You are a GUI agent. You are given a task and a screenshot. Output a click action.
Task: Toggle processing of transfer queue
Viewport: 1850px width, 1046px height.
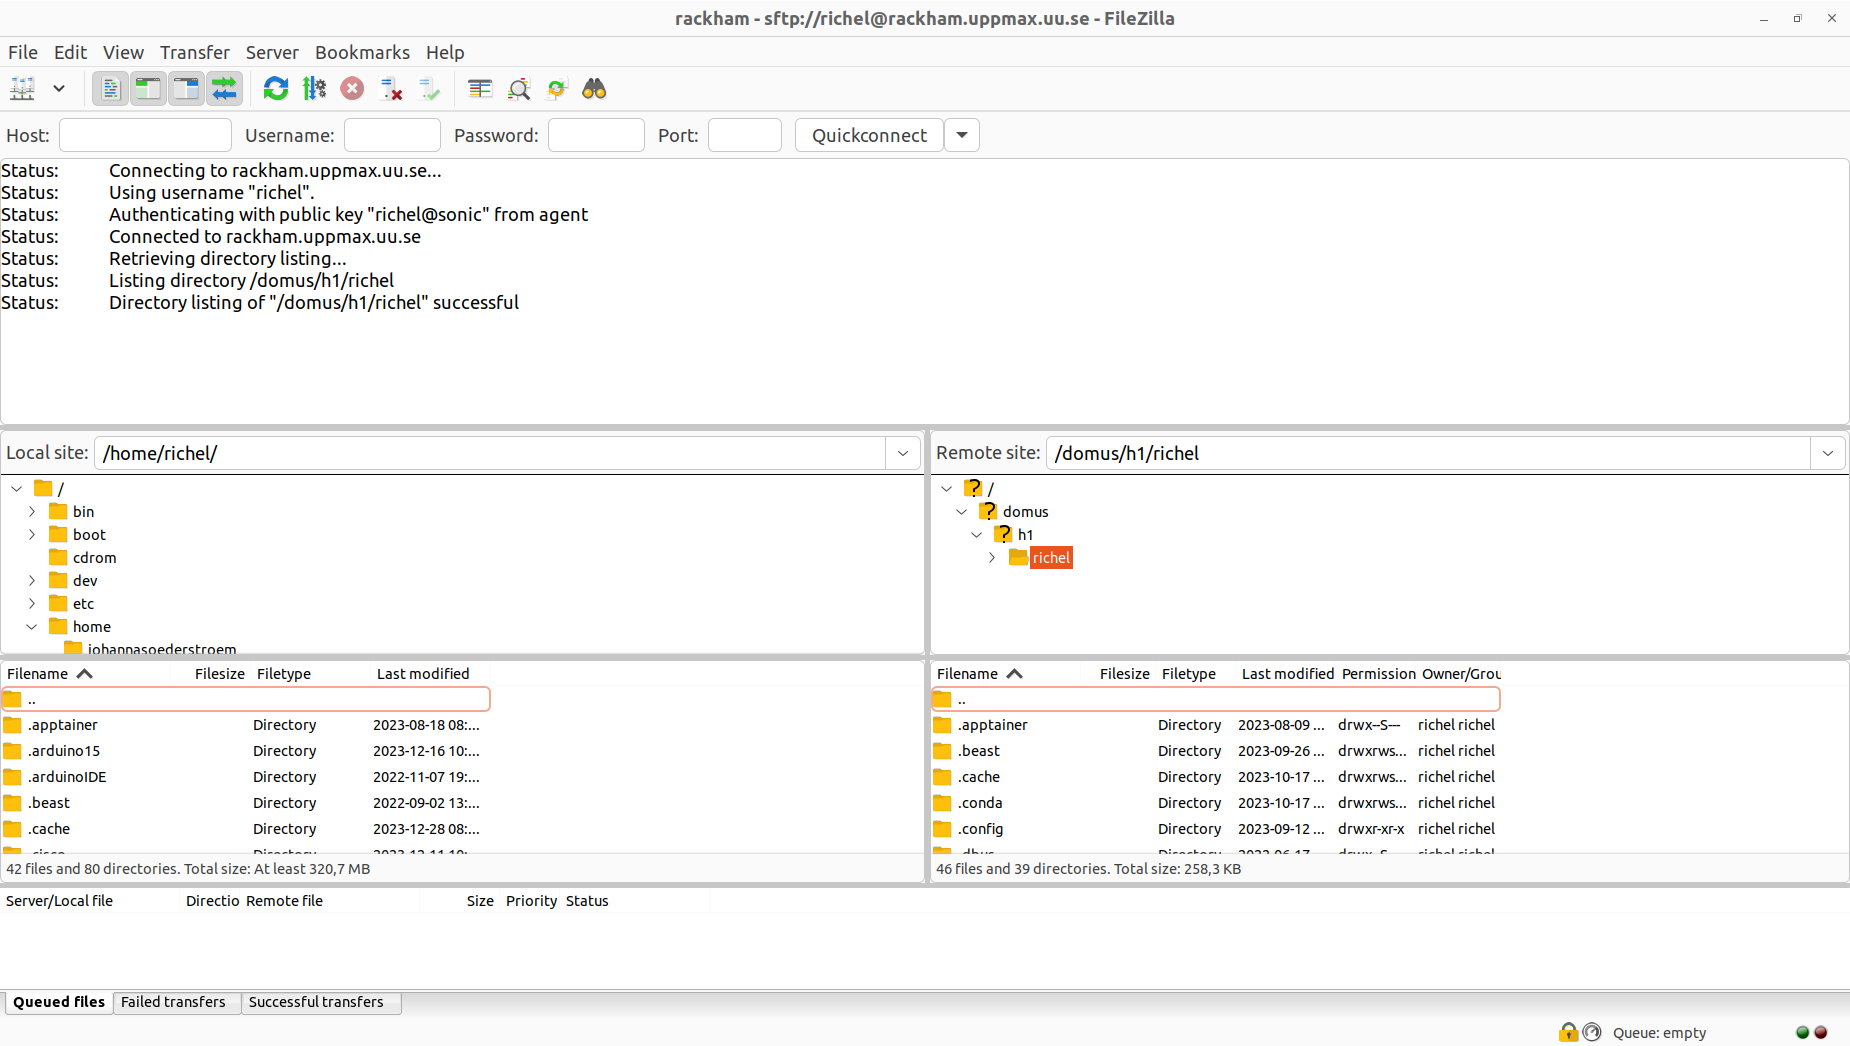(x=314, y=89)
